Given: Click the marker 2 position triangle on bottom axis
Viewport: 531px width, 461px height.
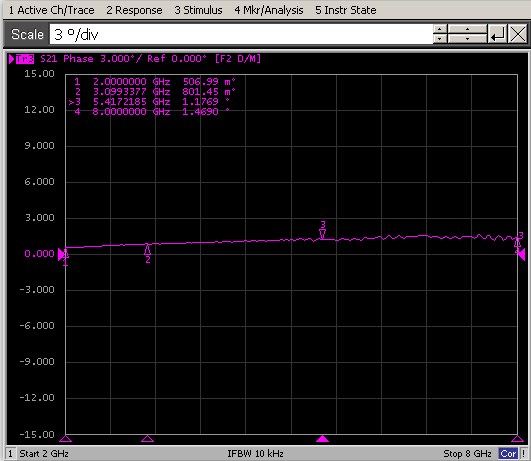Looking at the screenshot, I should 147,439.
